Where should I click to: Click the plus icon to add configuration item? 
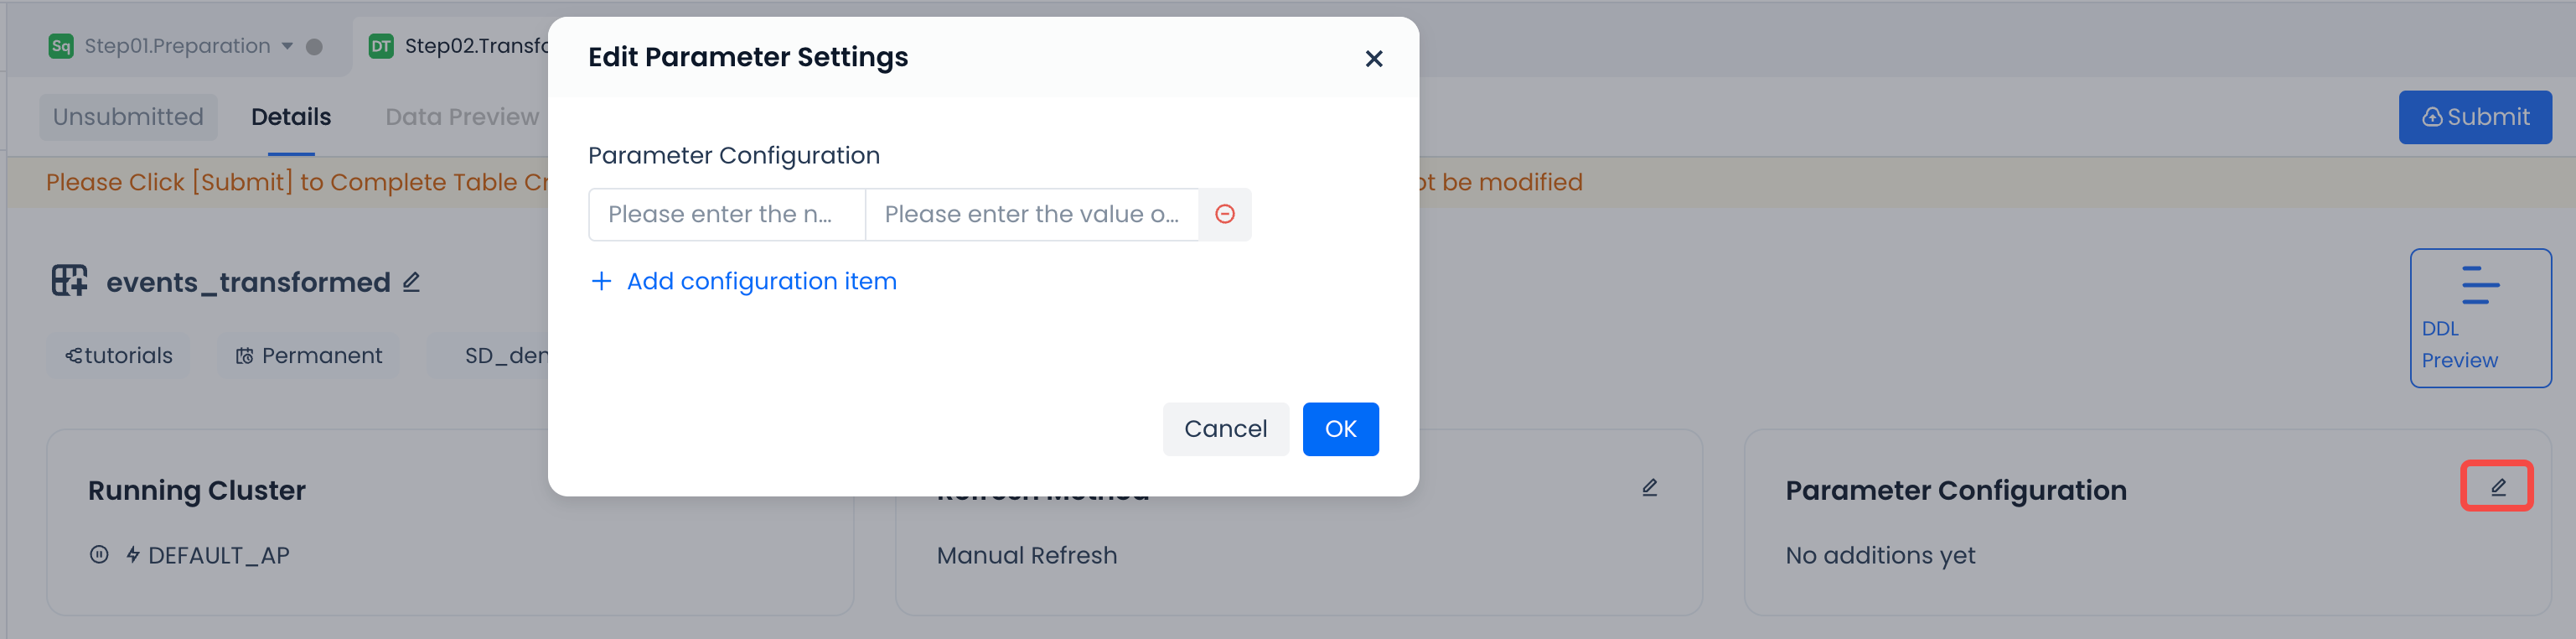click(x=601, y=281)
